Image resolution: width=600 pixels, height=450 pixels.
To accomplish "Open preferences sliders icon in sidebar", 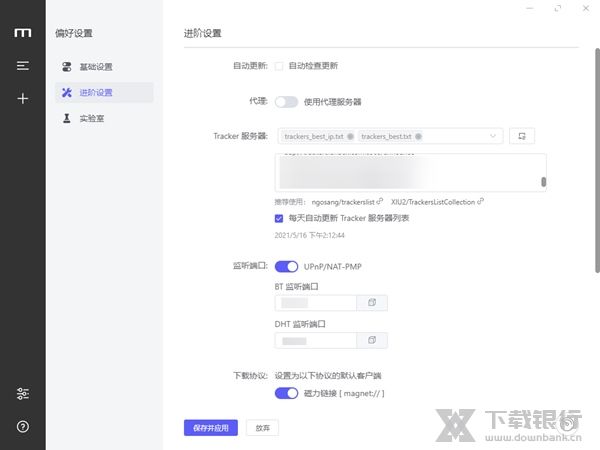I will [23, 393].
